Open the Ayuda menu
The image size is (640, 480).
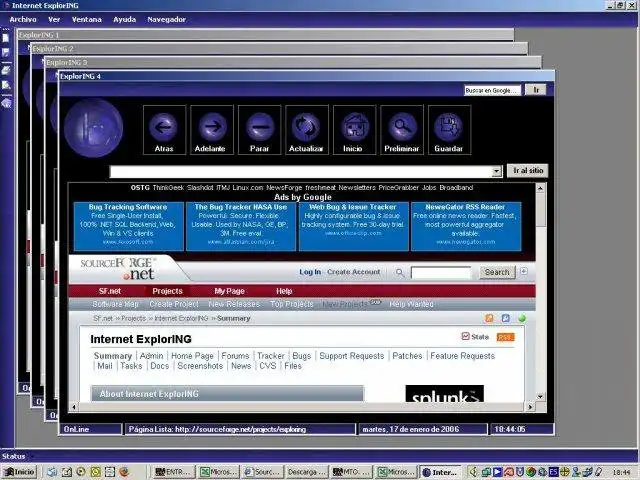(124, 19)
